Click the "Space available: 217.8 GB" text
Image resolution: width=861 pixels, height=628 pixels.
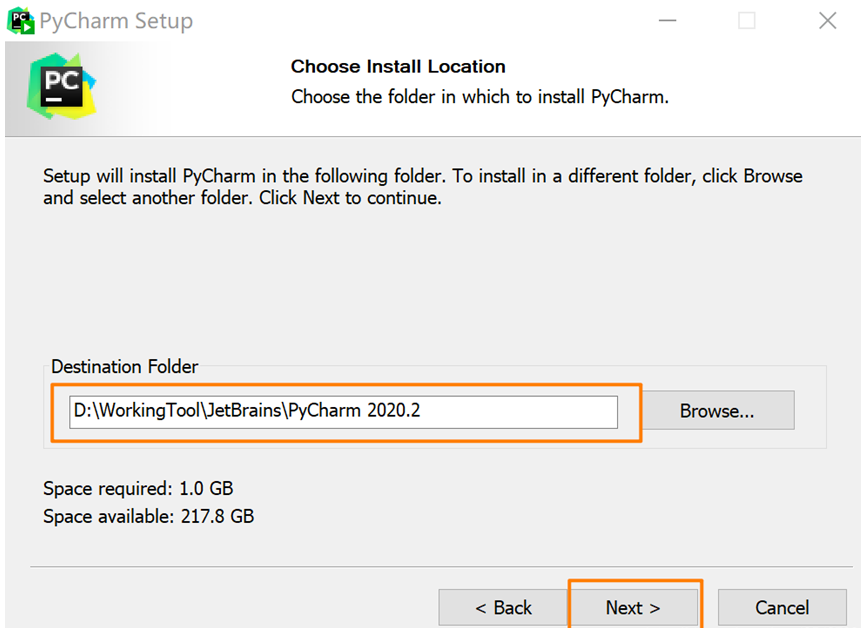[x=148, y=517]
